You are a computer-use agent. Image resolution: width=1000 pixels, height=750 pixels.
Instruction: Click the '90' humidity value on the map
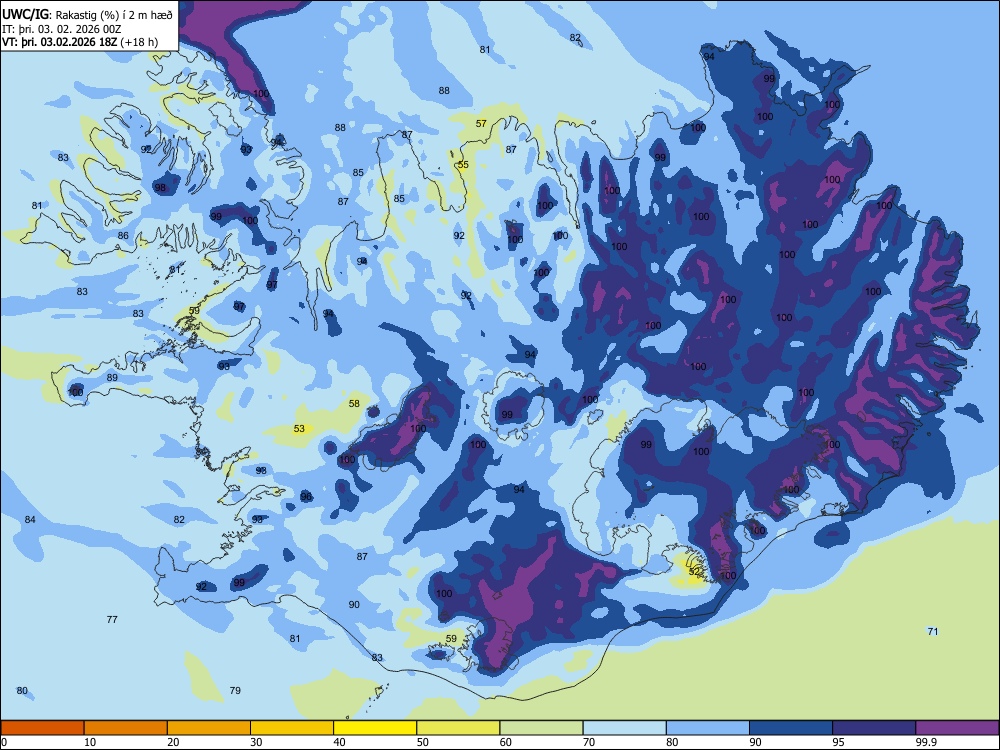click(x=354, y=604)
